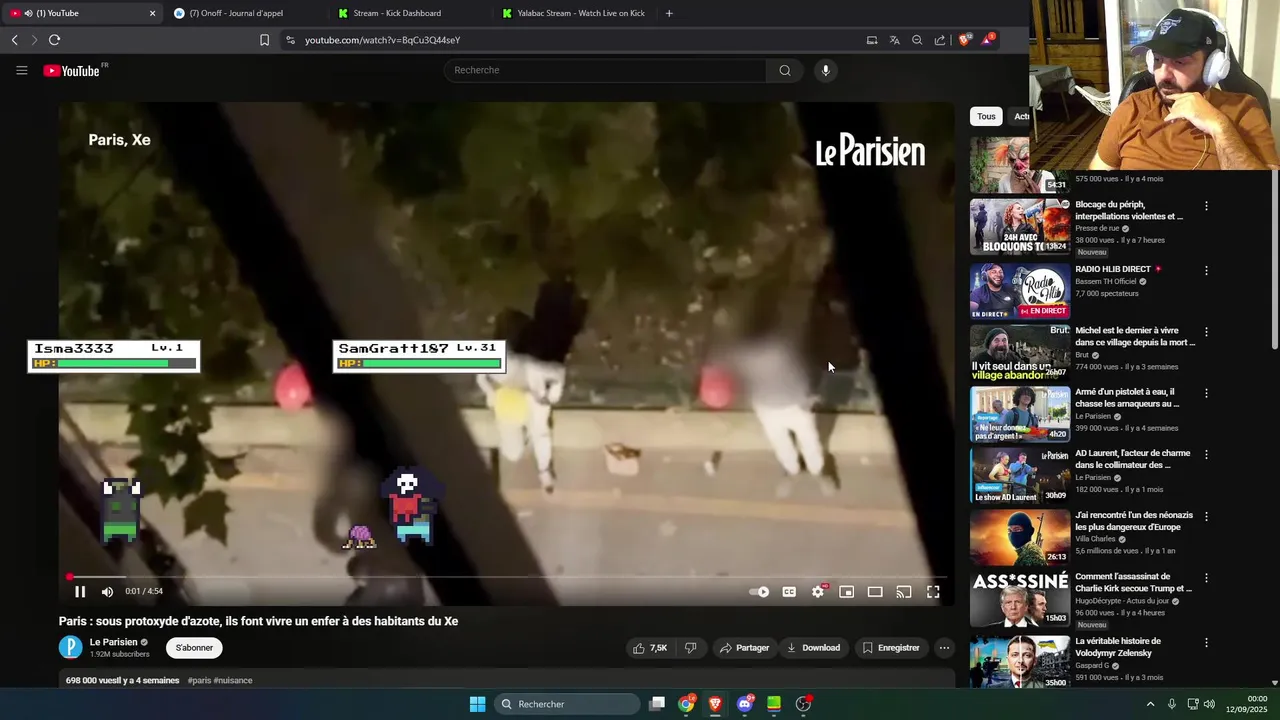Mute the video with the speaker icon
Screen dimensions: 1280x720
coord(107,592)
